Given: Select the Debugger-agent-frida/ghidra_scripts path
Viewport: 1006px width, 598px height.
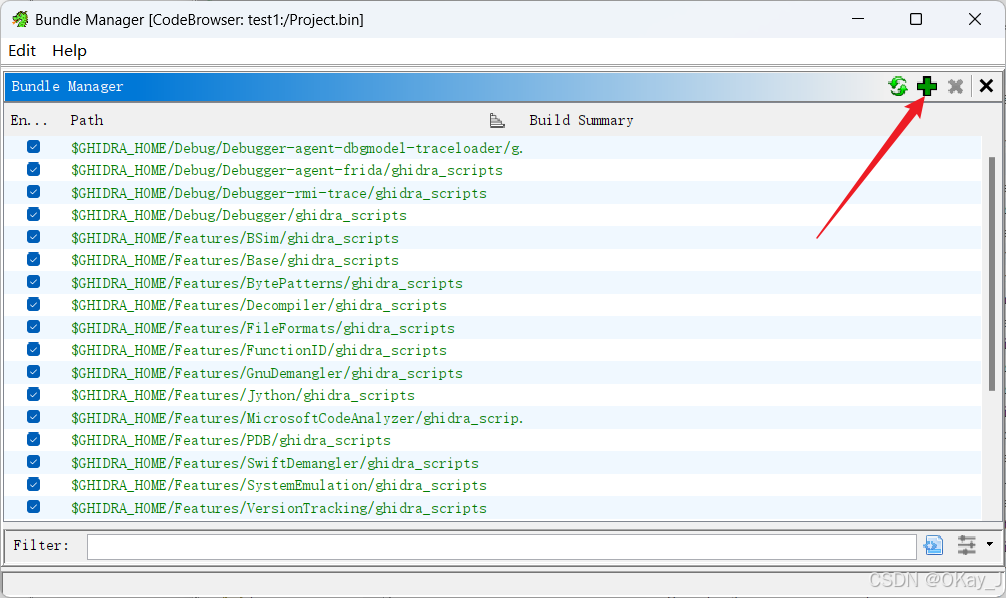Looking at the screenshot, I should 287,171.
